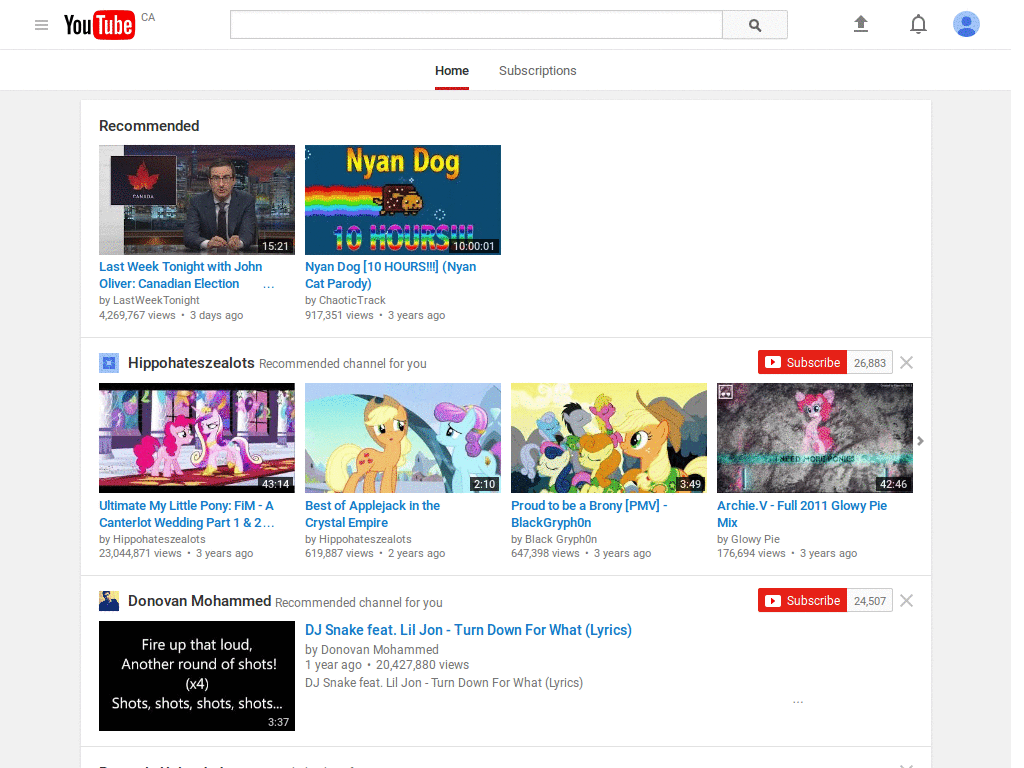The width and height of the screenshot is (1024, 768).
Task: Open the hamburger guide menu
Action: (x=41, y=25)
